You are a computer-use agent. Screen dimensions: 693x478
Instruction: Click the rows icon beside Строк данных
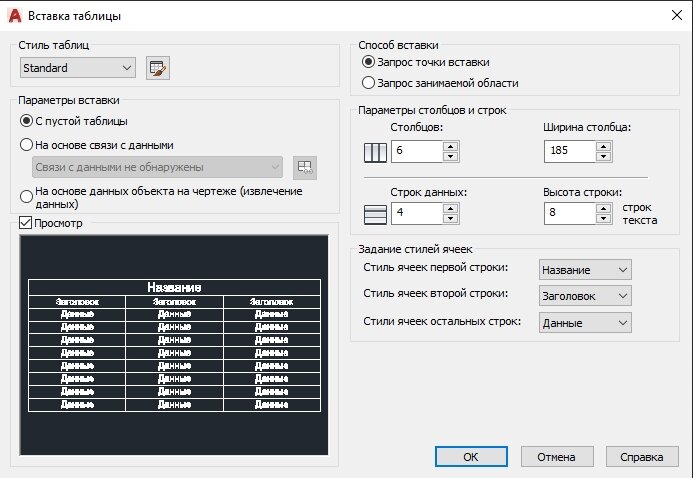point(375,215)
